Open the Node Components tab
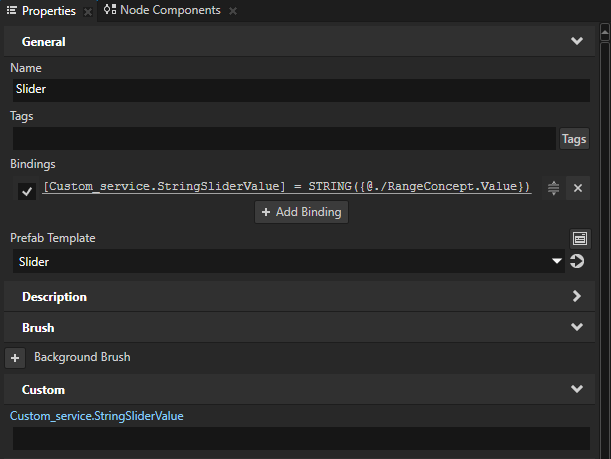This screenshot has height=459, width=611. coord(170,10)
